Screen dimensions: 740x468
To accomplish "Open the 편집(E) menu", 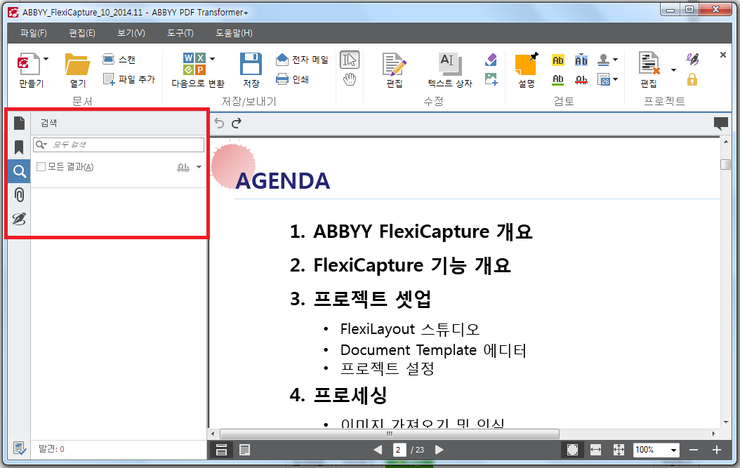I will (x=82, y=33).
